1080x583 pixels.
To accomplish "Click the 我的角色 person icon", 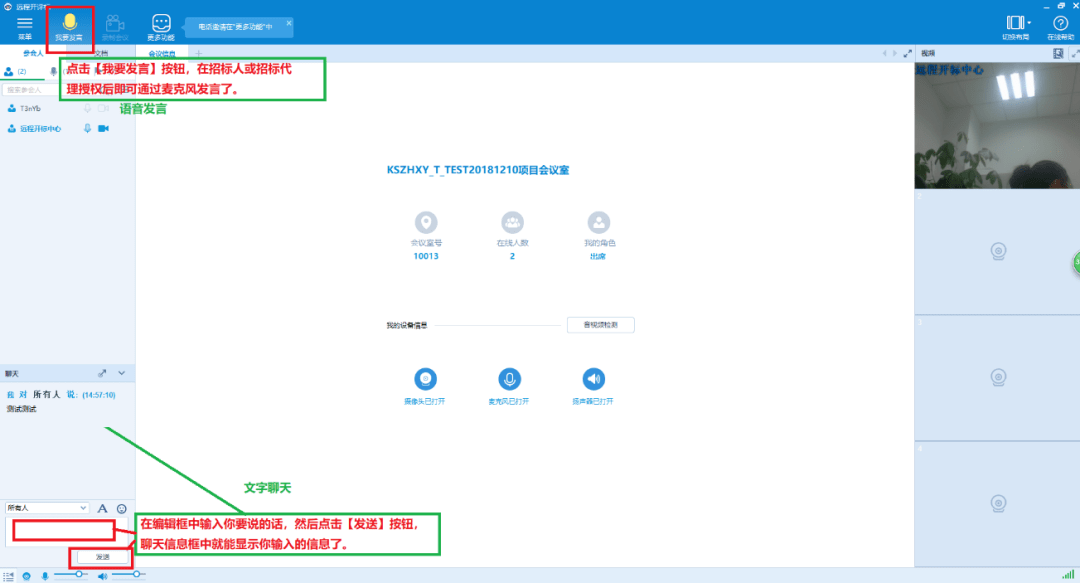I will click(598, 223).
